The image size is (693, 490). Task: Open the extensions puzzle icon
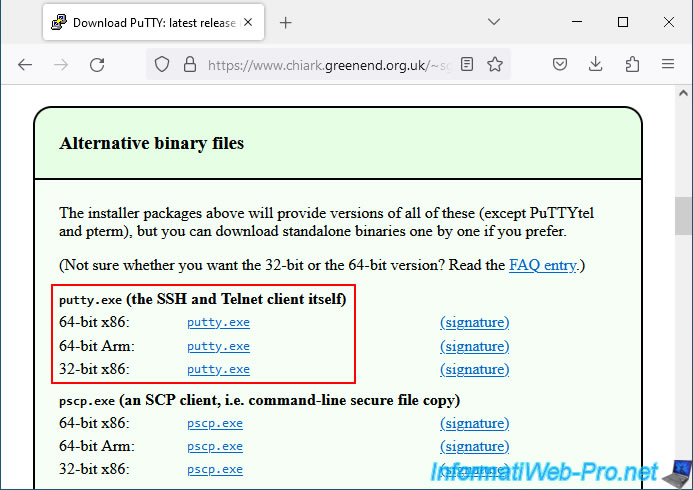click(x=632, y=65)
